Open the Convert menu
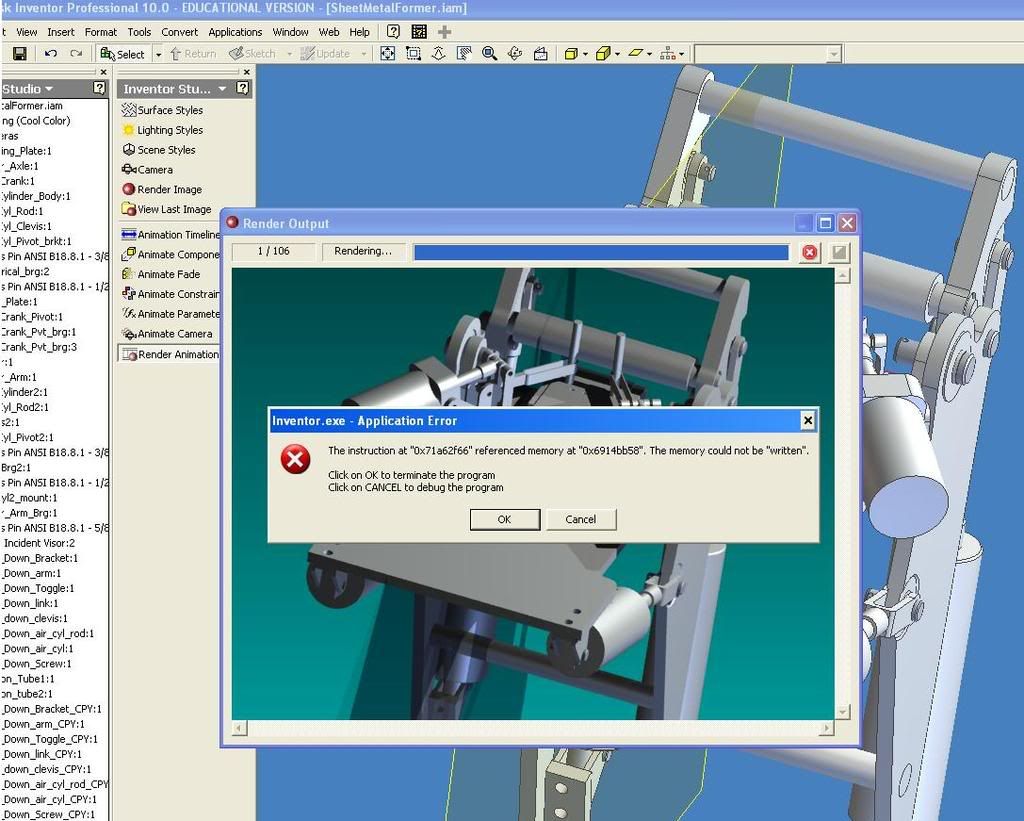1024x821 pixels. [x=179, y=31]
